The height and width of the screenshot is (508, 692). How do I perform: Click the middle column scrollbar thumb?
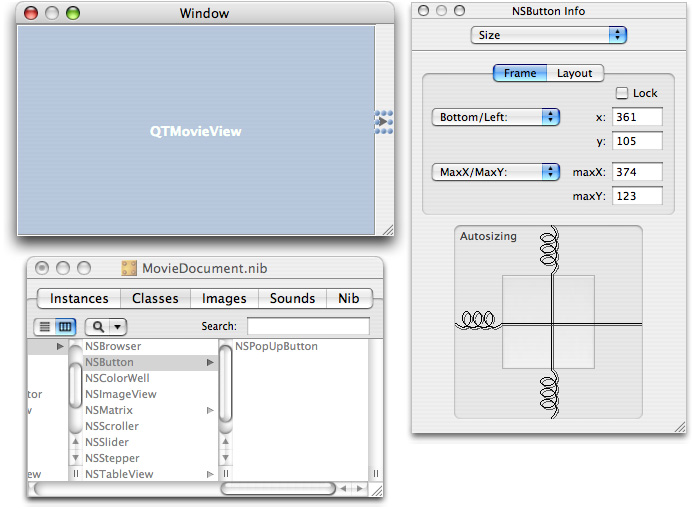(226, 383)
